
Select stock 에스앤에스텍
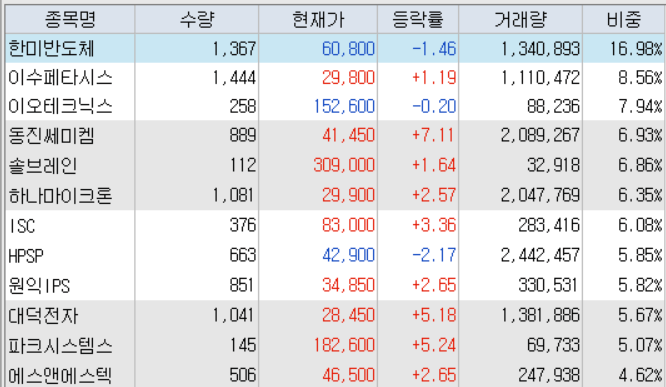pos(60,375)
